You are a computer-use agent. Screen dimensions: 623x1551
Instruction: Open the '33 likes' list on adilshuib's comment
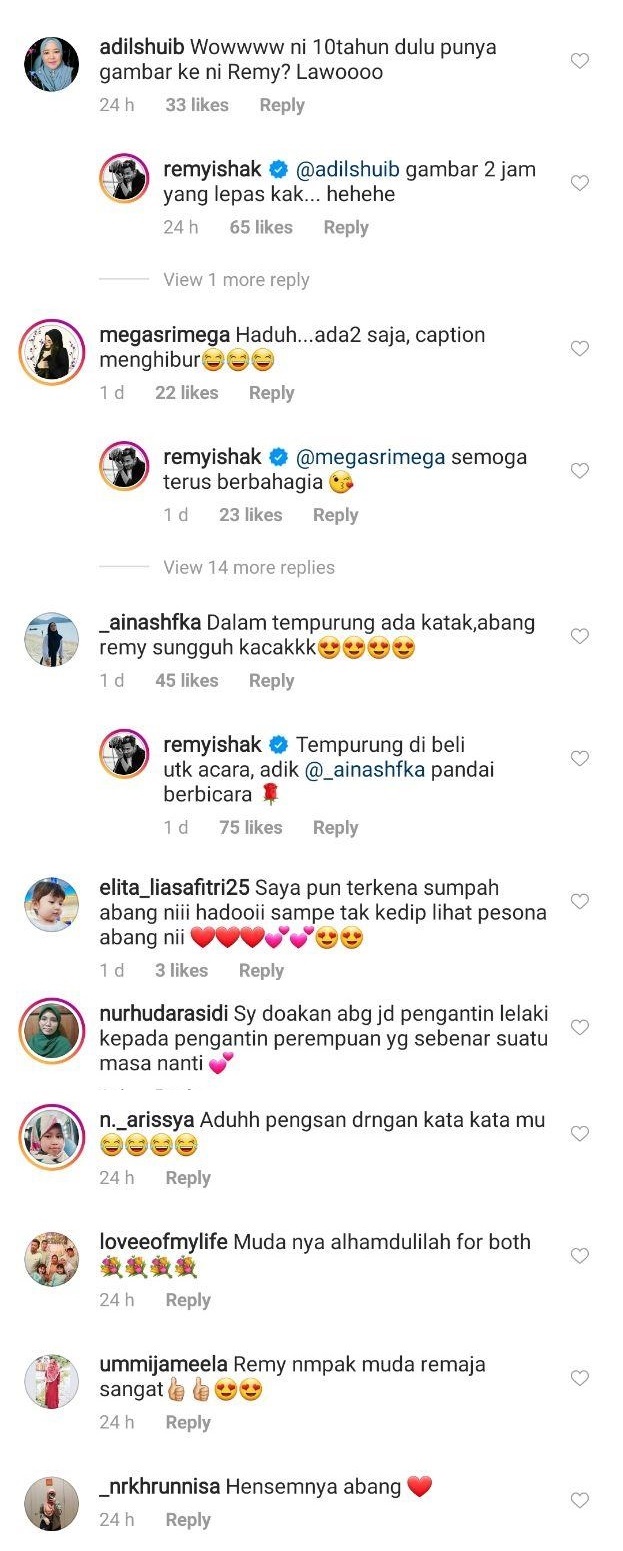coord(197,105)
